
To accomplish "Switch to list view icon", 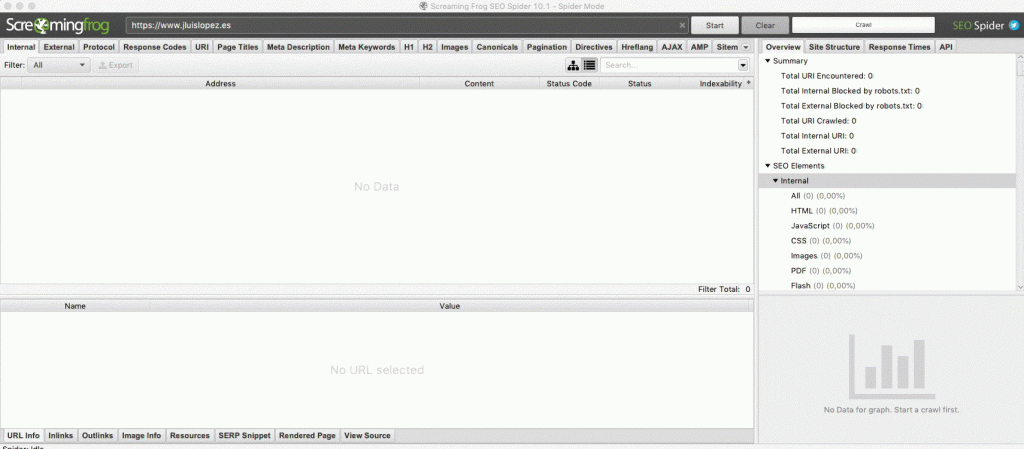I will click(590, 65).
